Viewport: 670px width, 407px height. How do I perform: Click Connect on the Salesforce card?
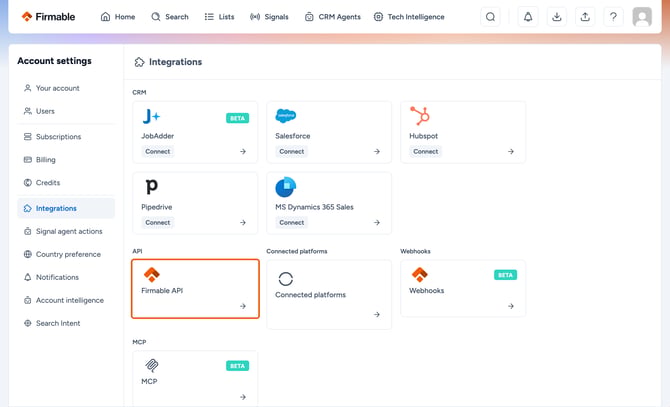tap(292, 151)
